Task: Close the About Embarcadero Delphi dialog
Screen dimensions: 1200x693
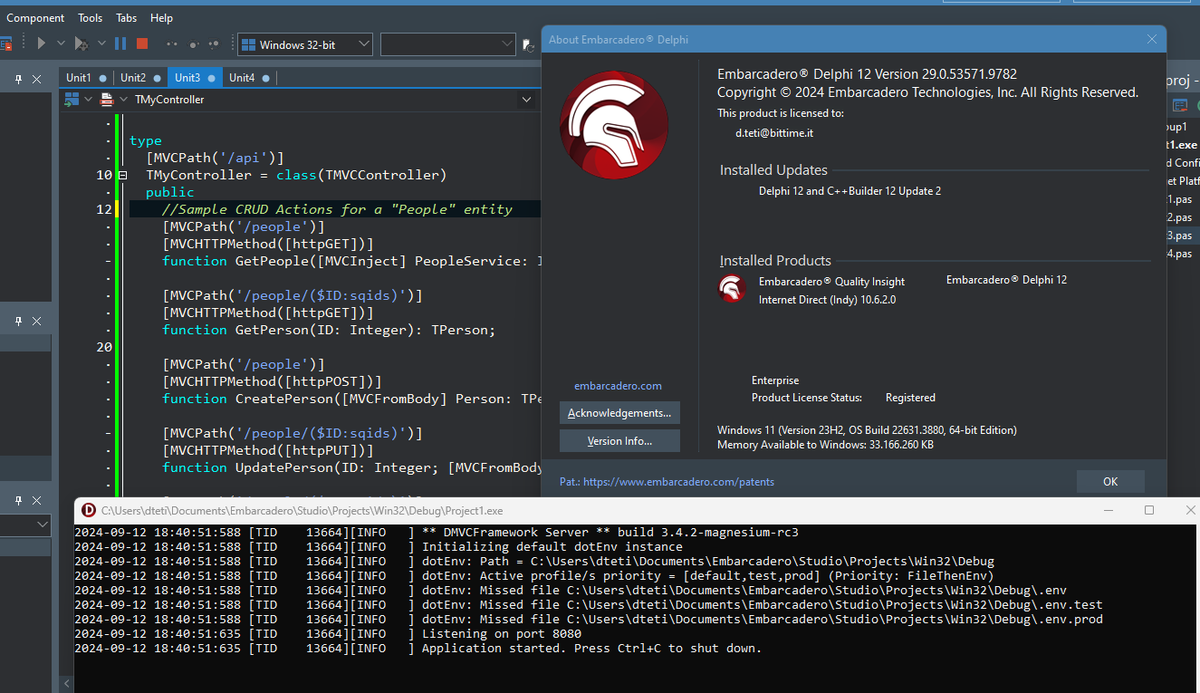Action: click(x=1152, y=39)
